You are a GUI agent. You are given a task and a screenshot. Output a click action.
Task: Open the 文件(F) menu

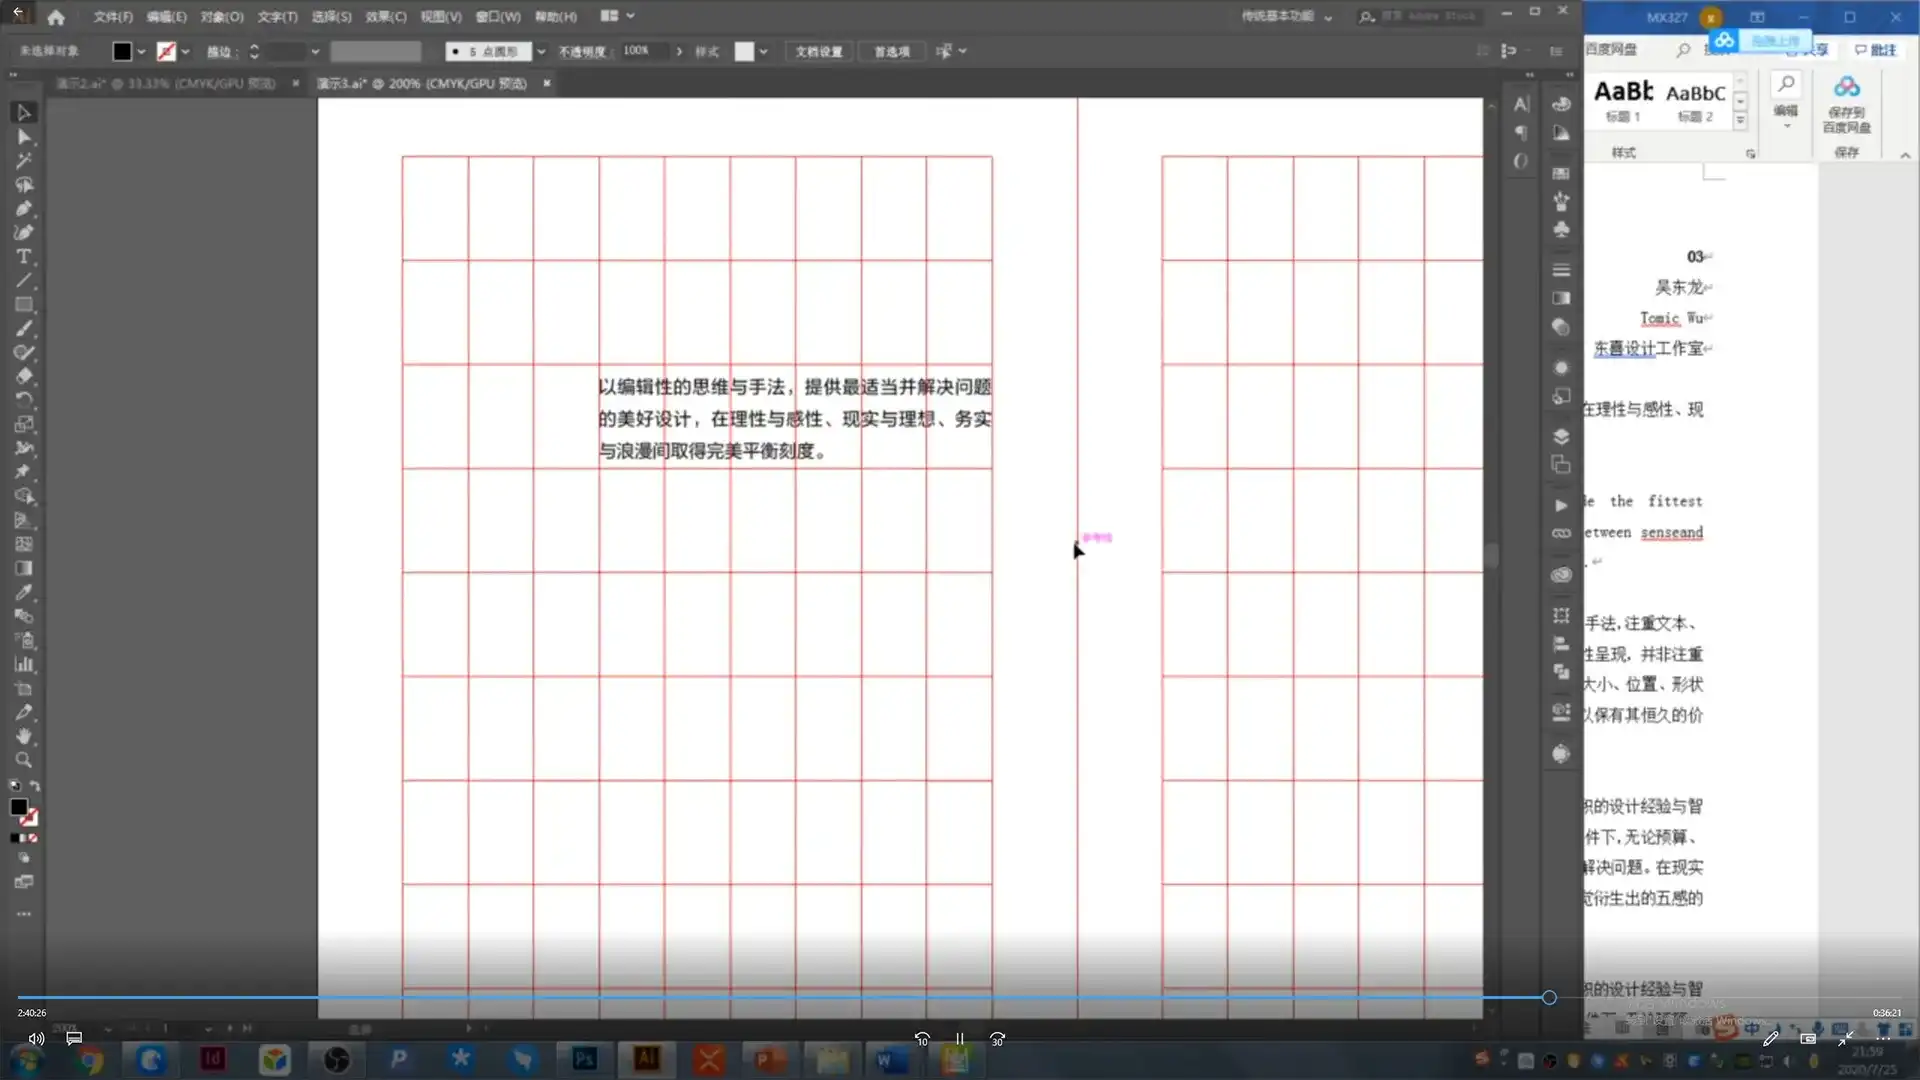pyautogui.click(x=113, y=17)
